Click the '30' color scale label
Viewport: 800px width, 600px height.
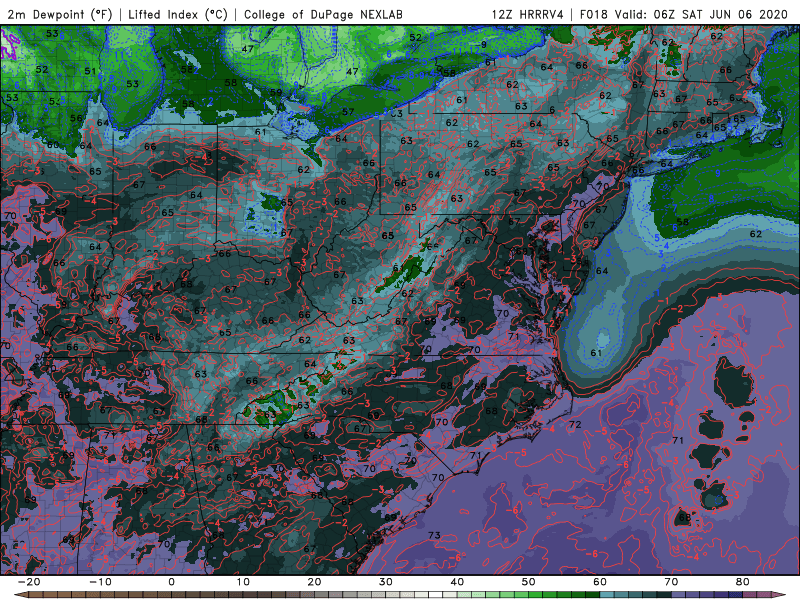point(386,582)
